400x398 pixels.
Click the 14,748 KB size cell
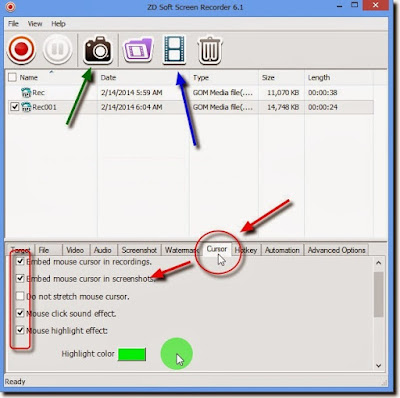click(283, 107)
